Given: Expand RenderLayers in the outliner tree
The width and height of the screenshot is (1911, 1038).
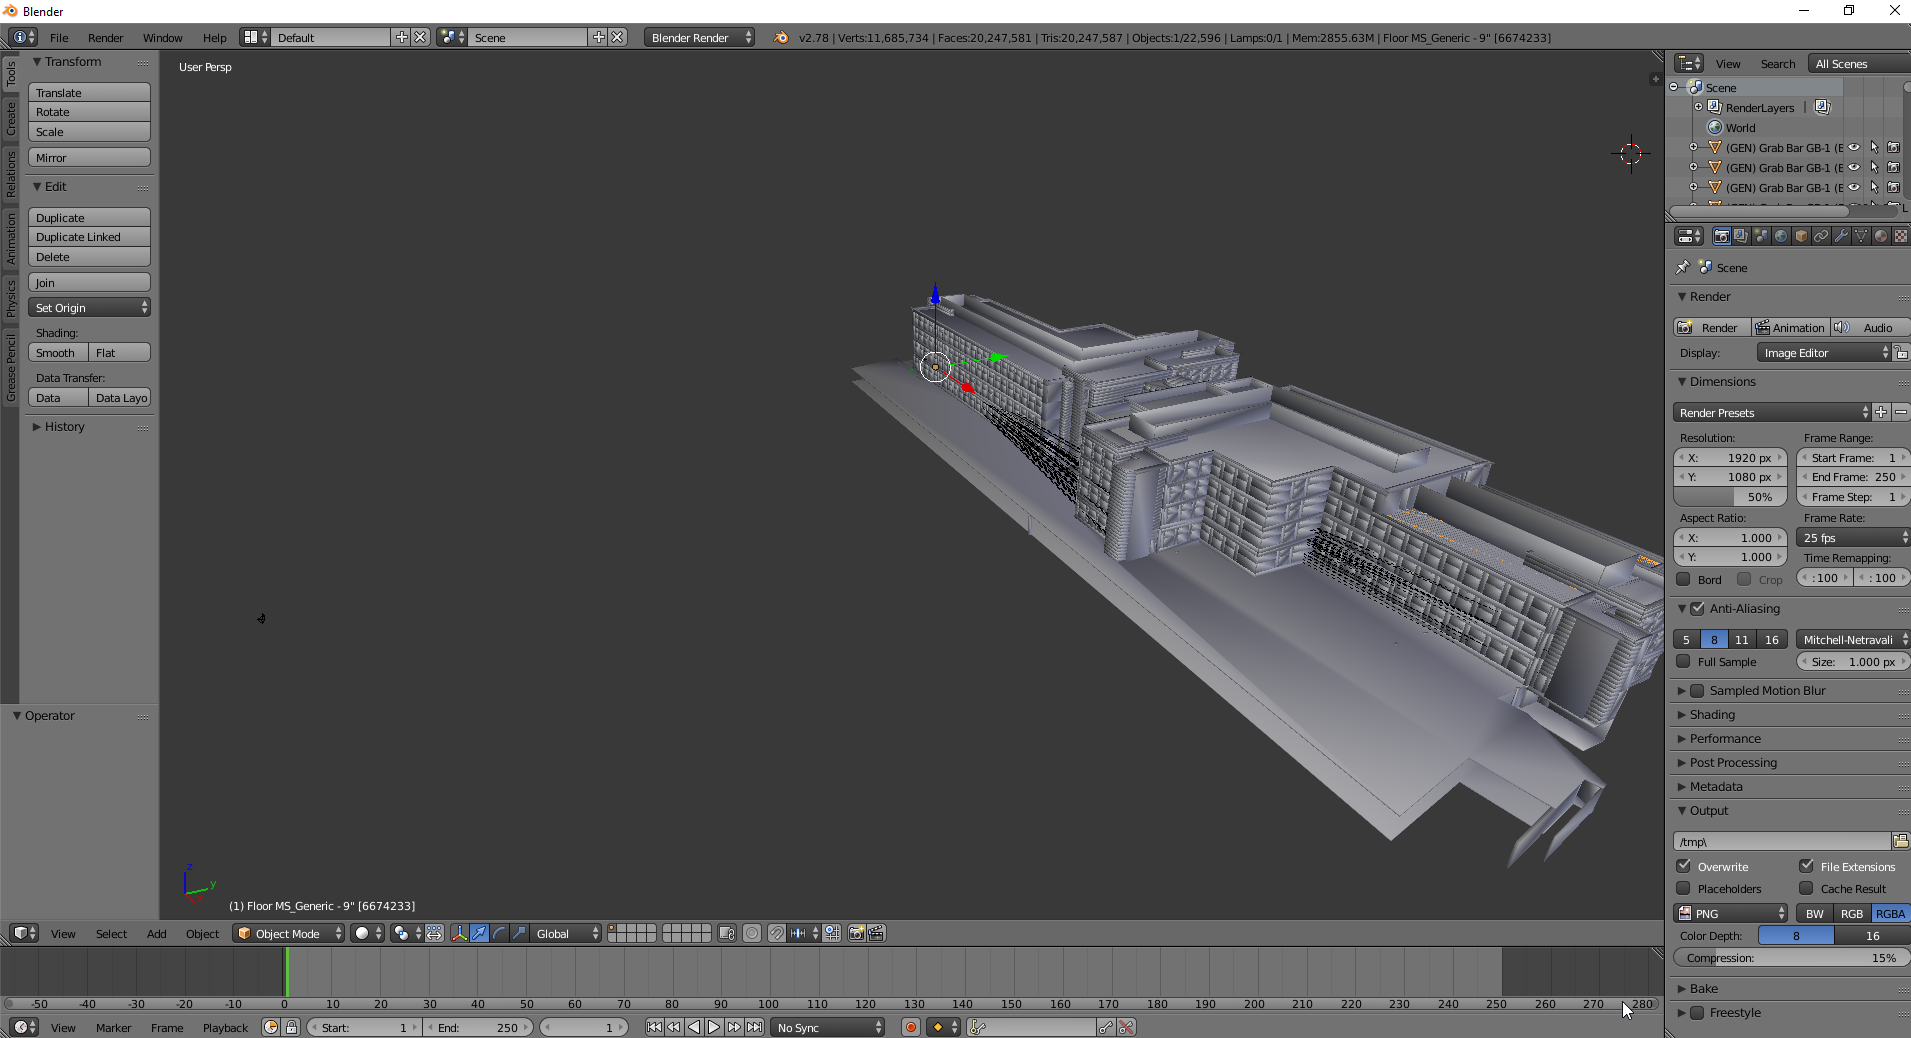Looking at the screenshot, I should tap(1698, 107).
